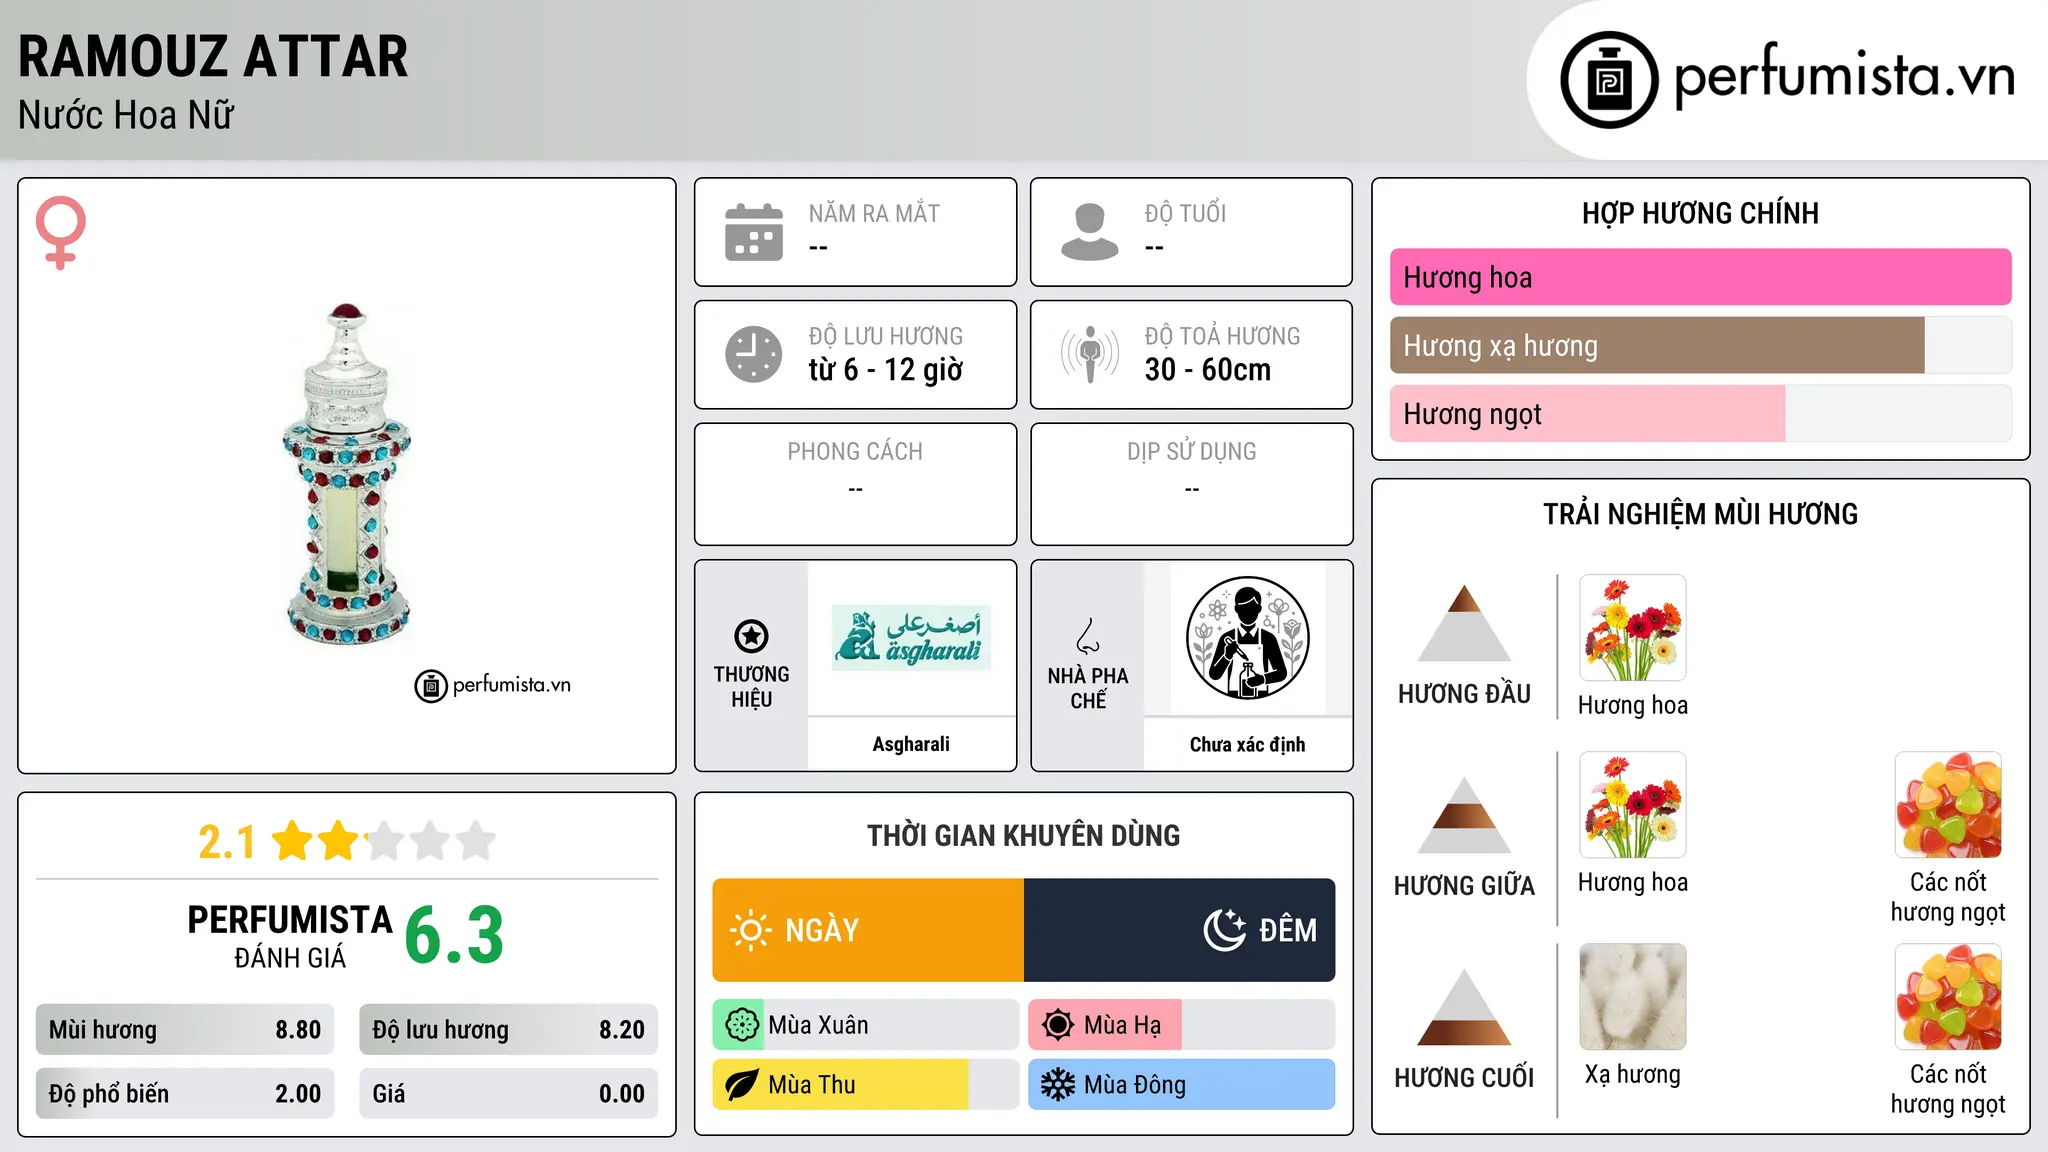
Task: Click the THỜI GIAN KHUYÊN DÙNG heading
Action: coord(1023,835)
